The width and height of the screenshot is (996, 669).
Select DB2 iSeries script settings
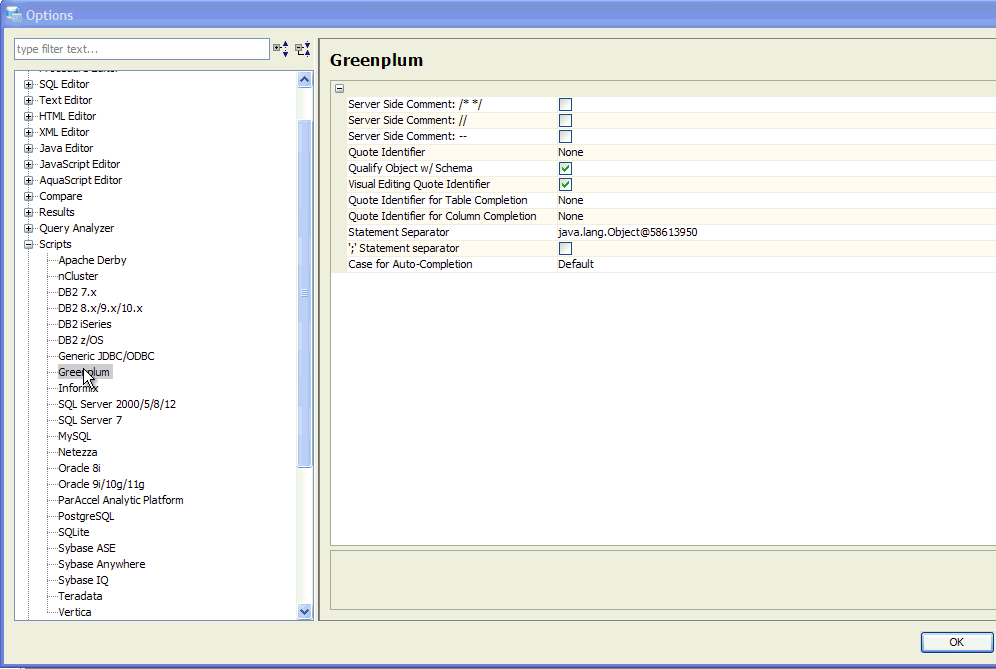84,324
